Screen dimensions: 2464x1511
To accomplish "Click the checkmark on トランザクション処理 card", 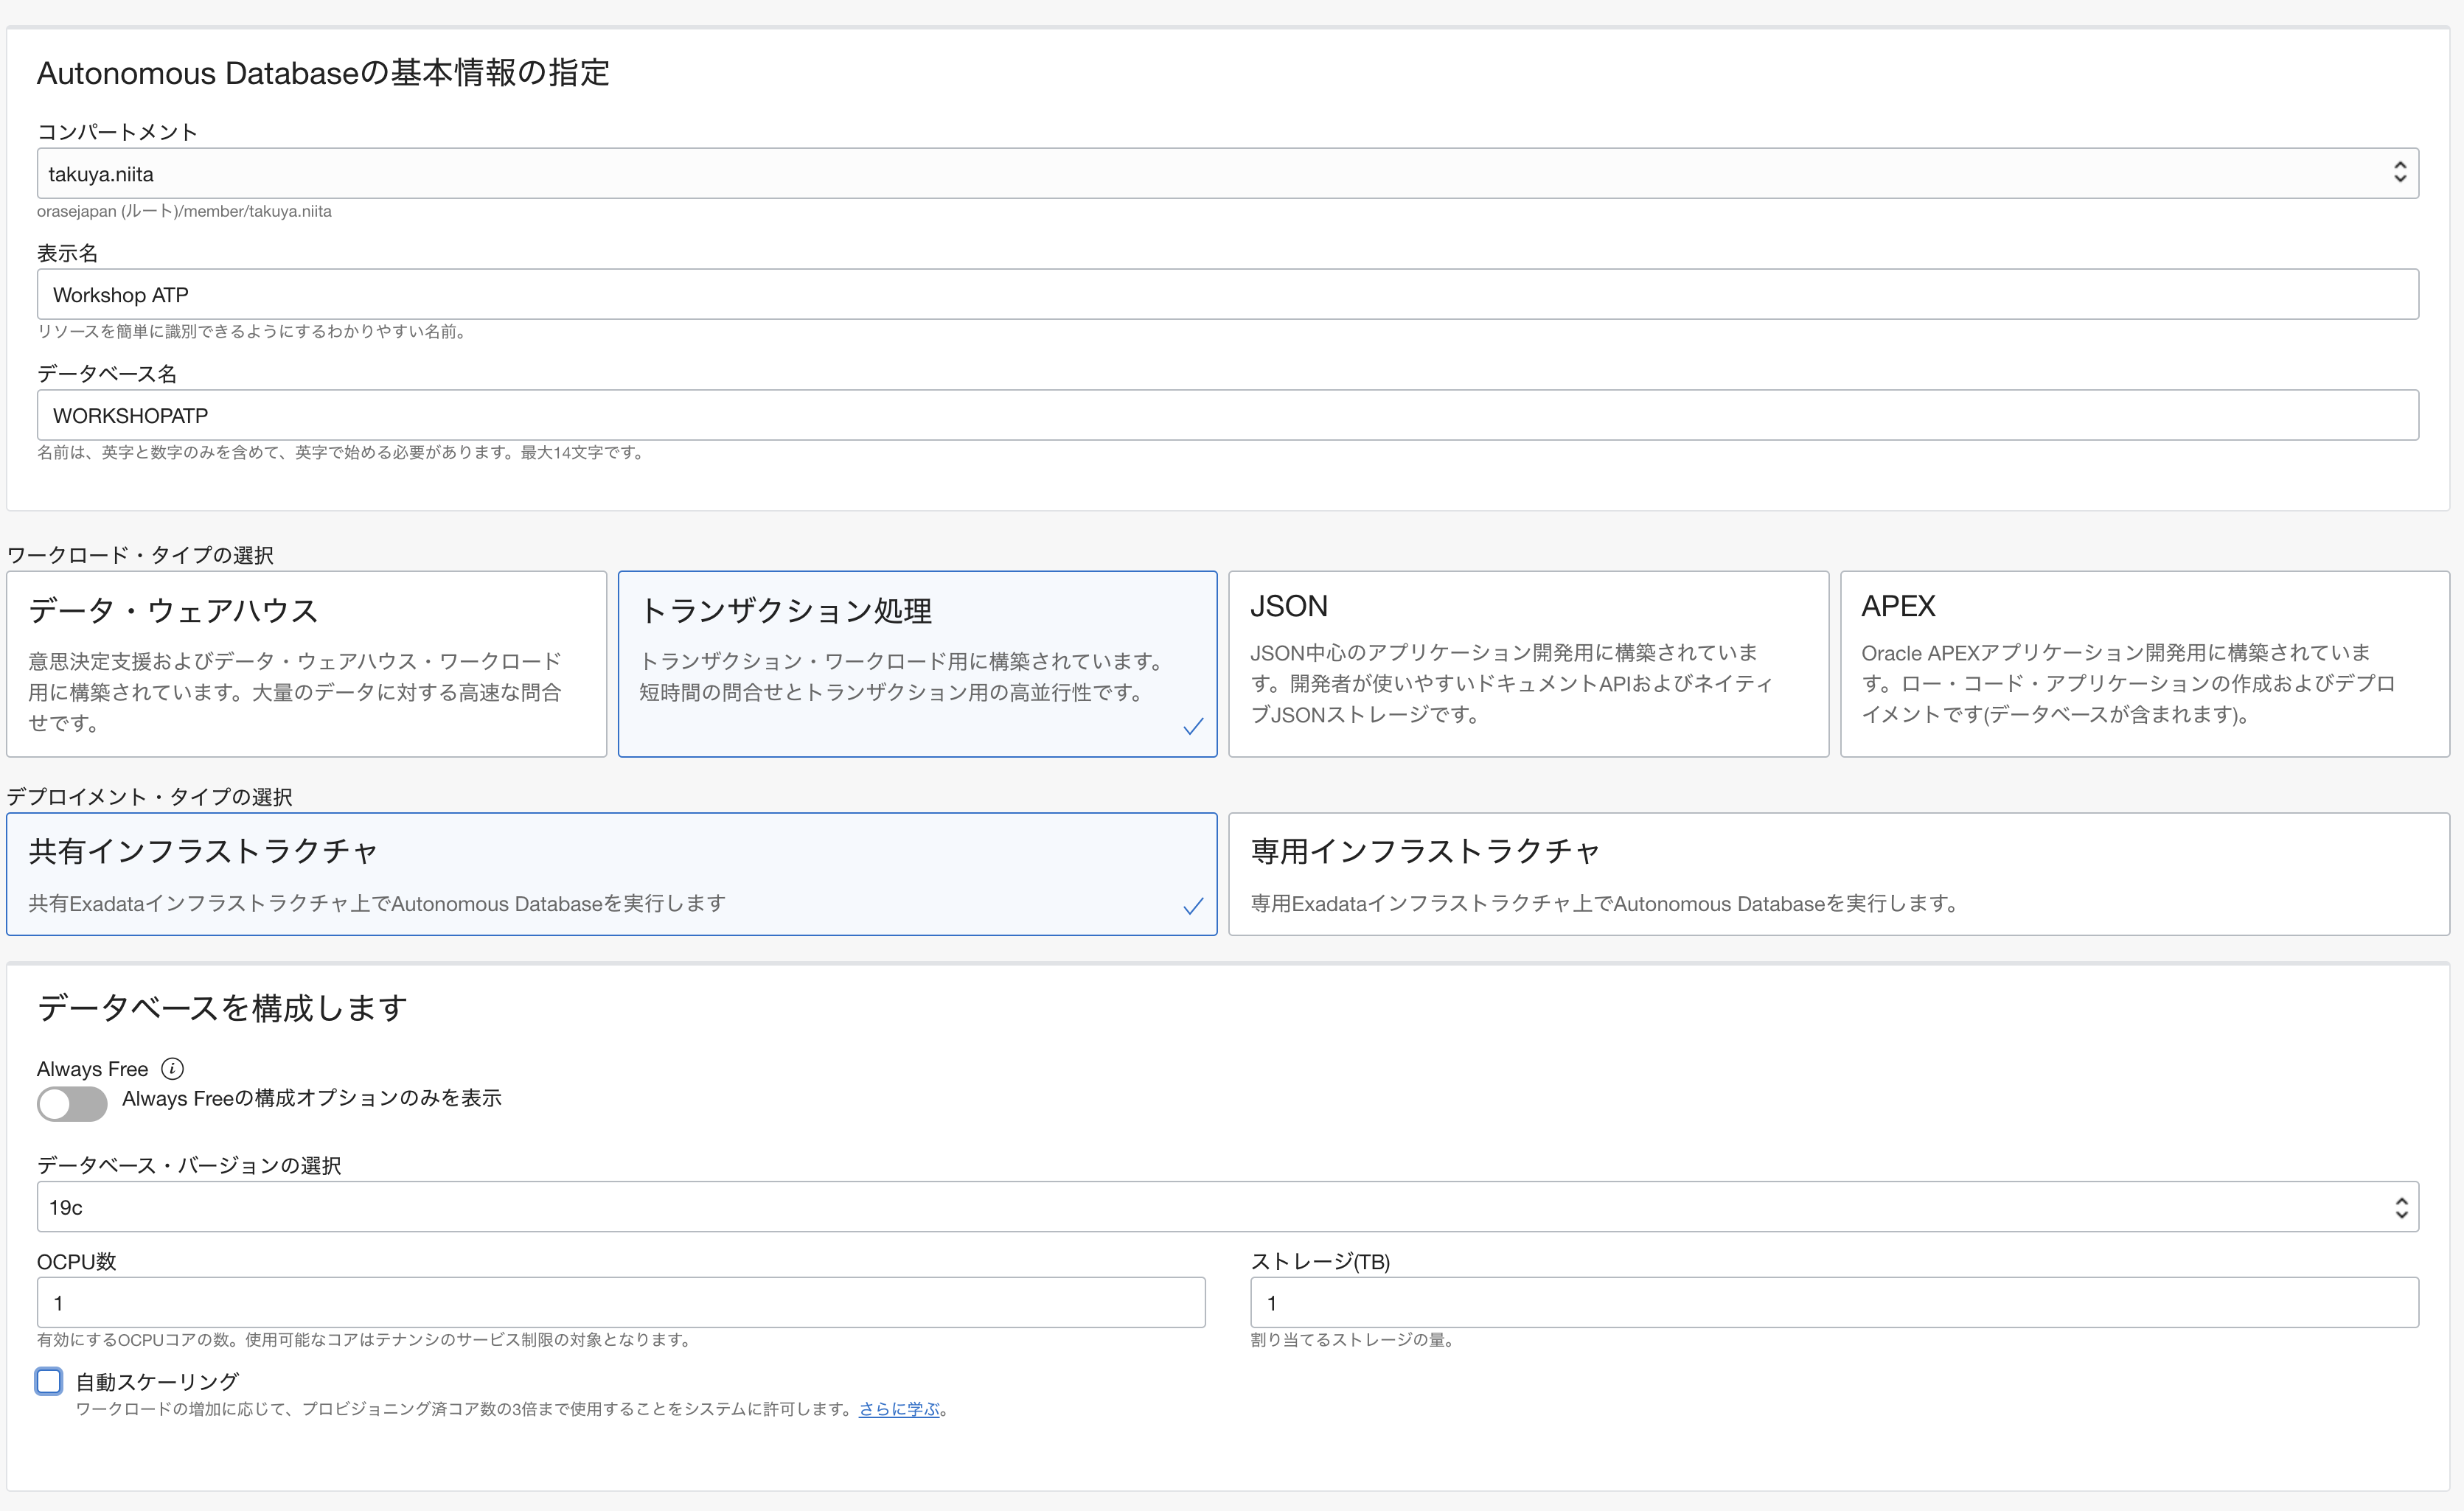I will click(1192, 726).
